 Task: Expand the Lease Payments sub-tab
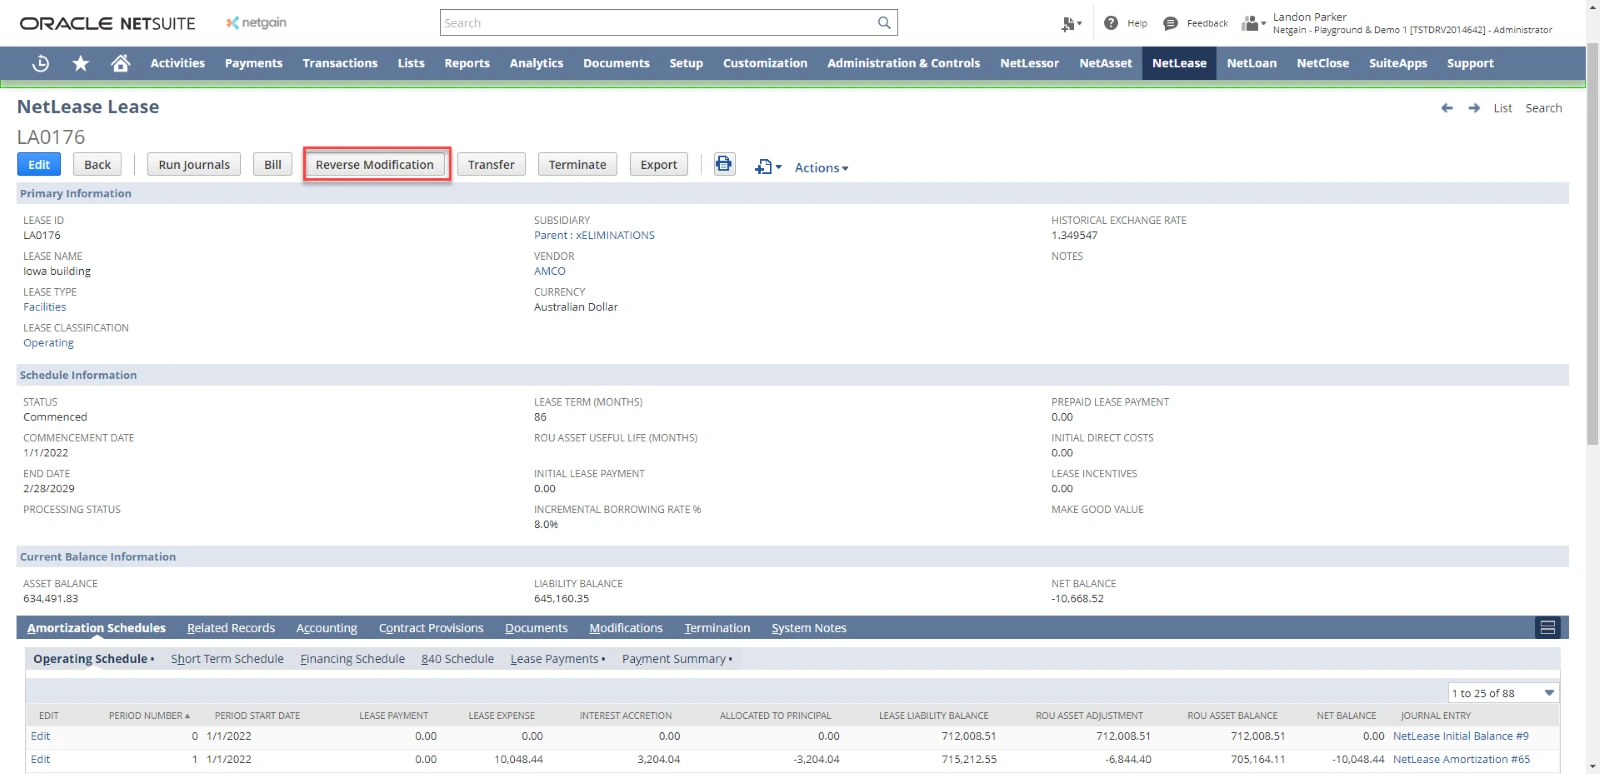tap(558, 659)
